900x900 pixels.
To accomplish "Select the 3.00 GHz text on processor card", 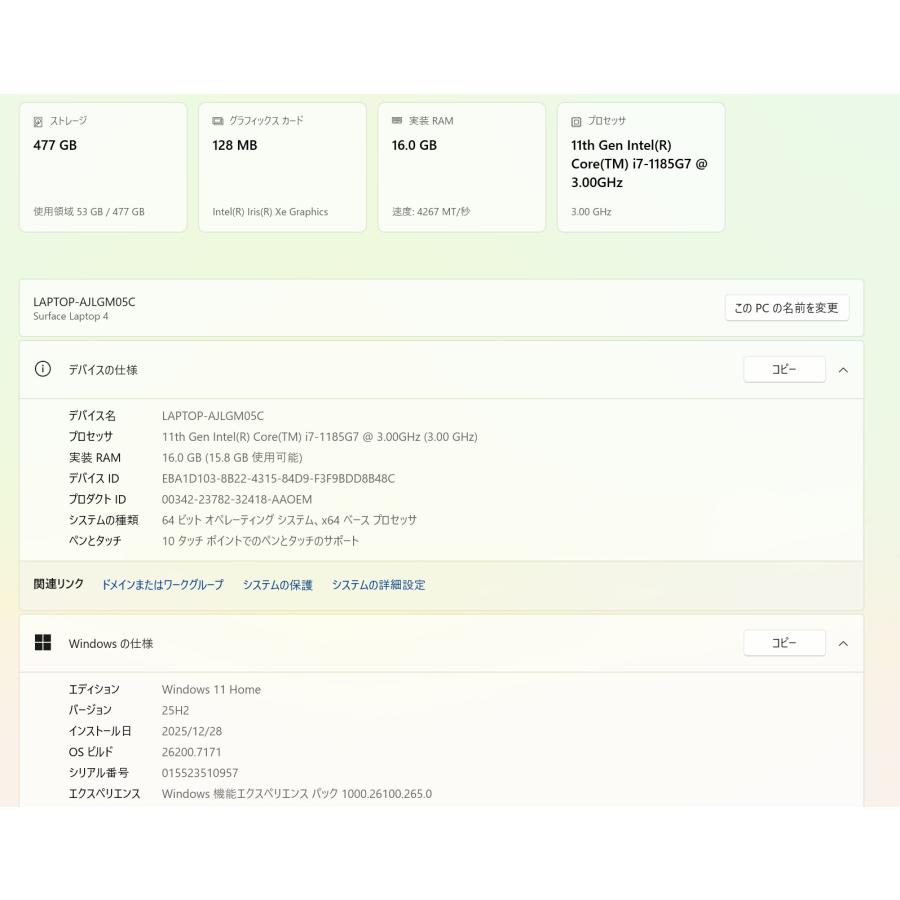I will coord(591,212).
